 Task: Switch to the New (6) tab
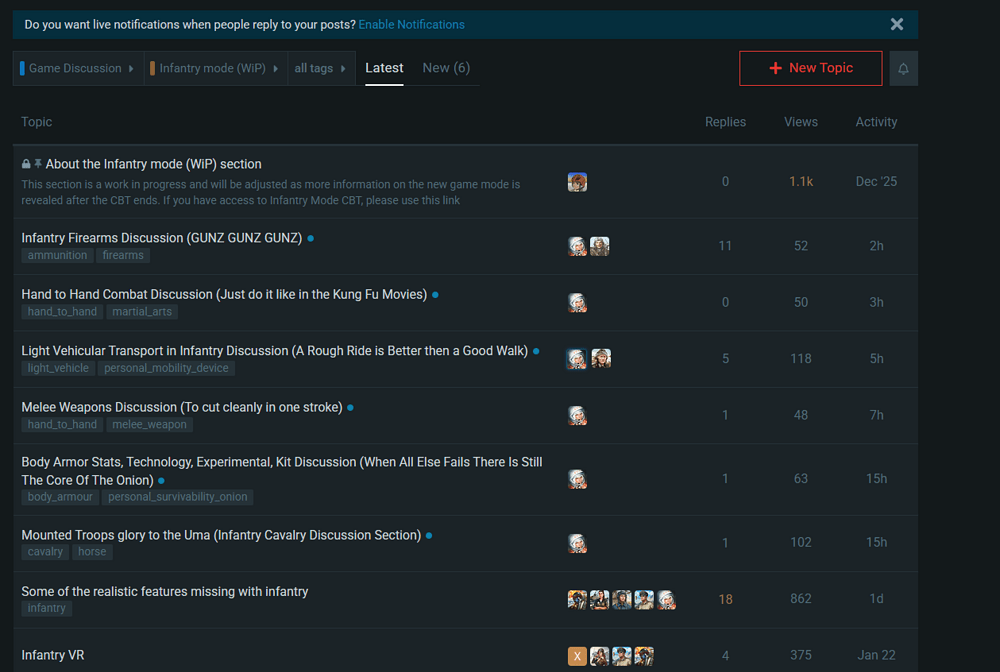[446, 68]
